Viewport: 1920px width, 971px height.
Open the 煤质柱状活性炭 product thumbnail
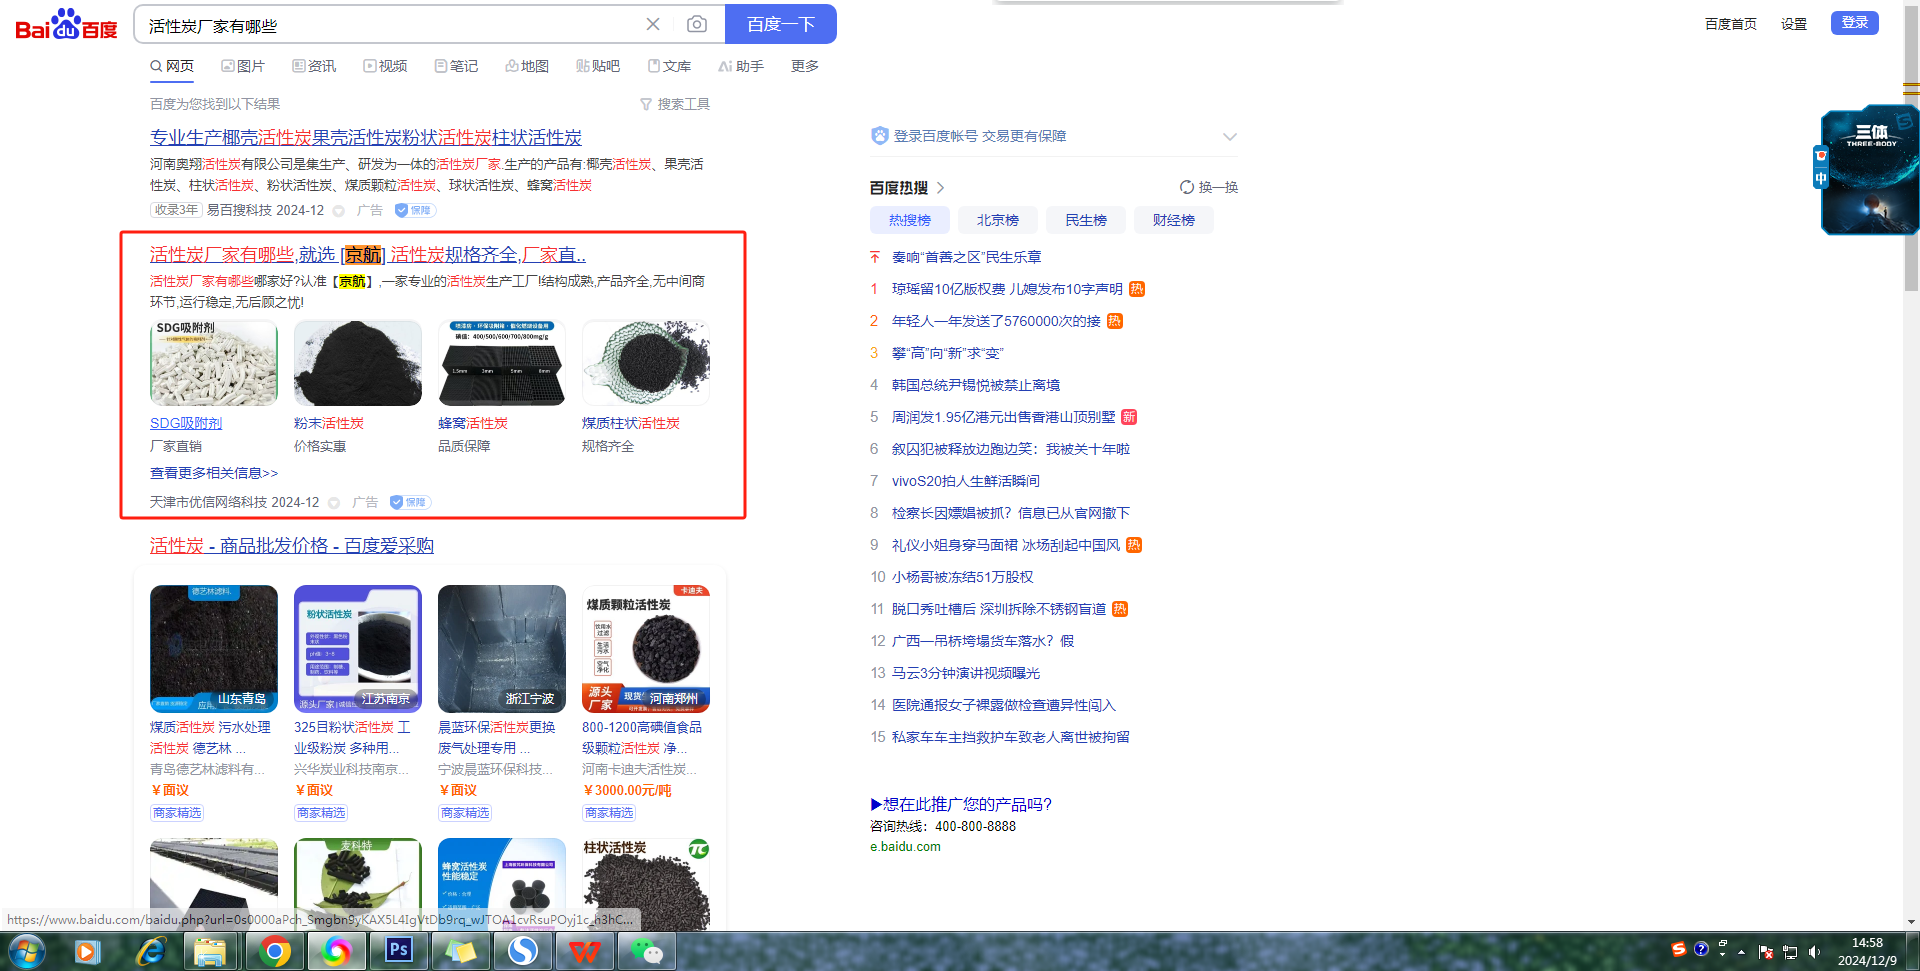click(646, 362)
